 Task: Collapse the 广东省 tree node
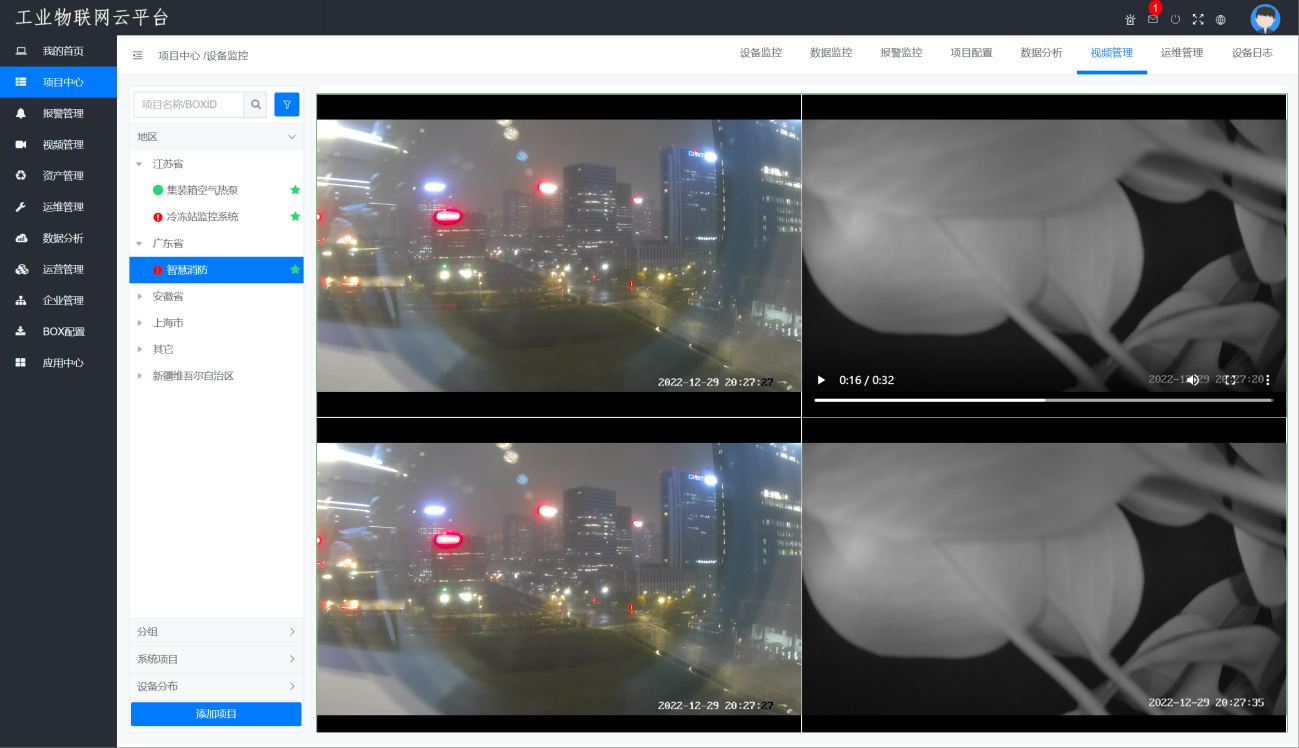pos(139,244)
